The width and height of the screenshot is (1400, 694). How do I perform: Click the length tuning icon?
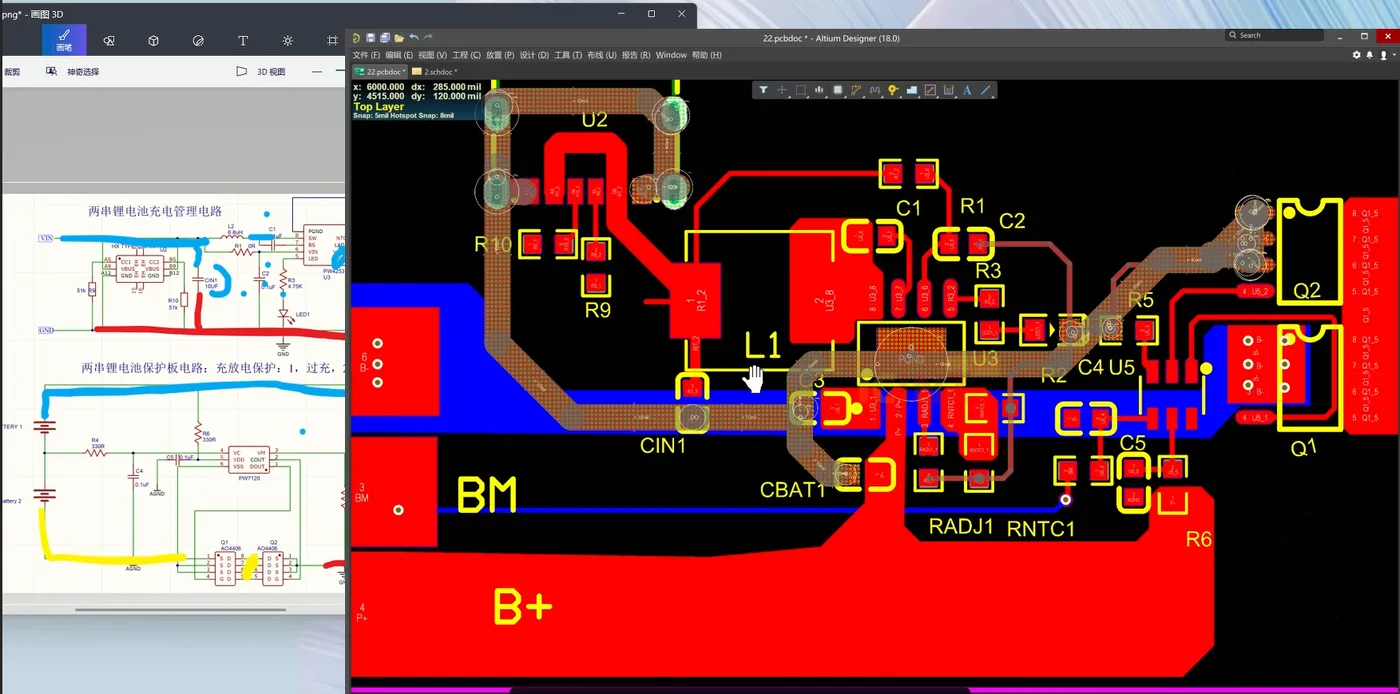pos(875,90)
